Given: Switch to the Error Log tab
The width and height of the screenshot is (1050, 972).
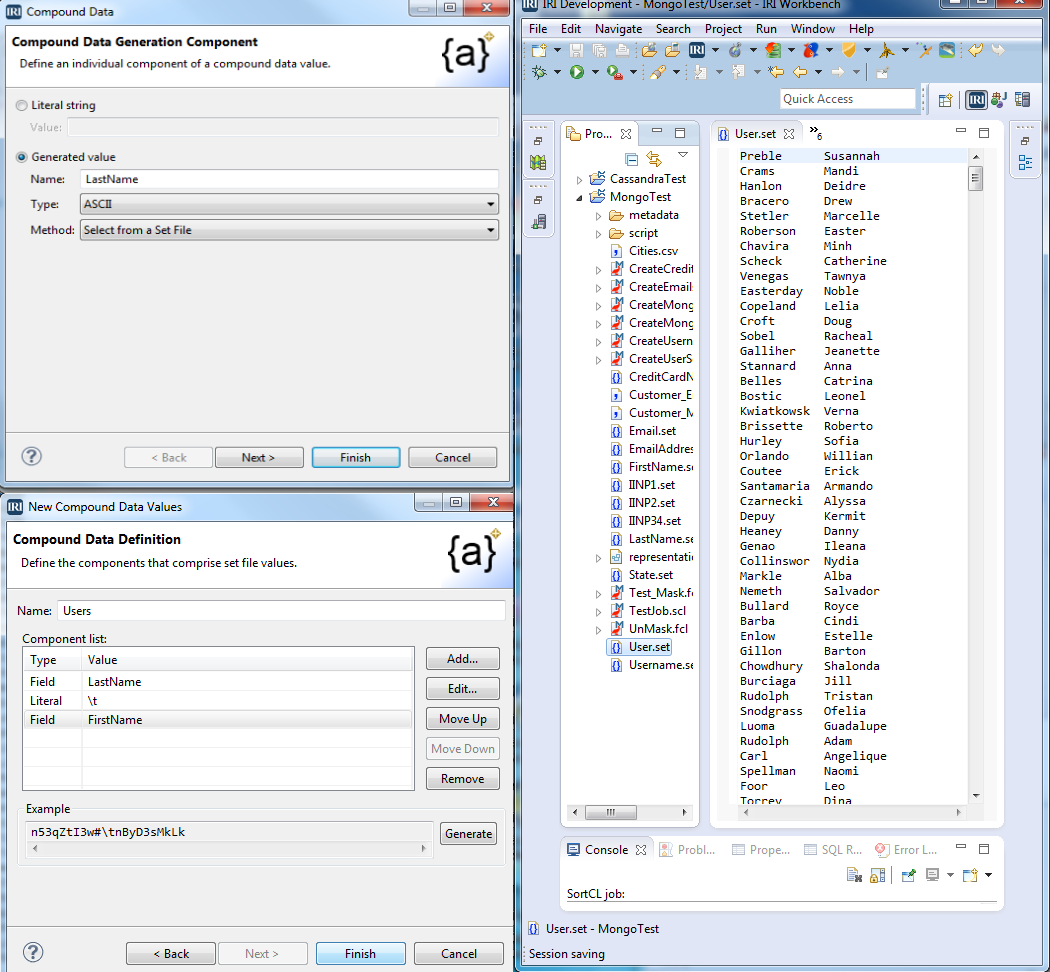Looking at the screenshot, I should [x=906, y=849].
